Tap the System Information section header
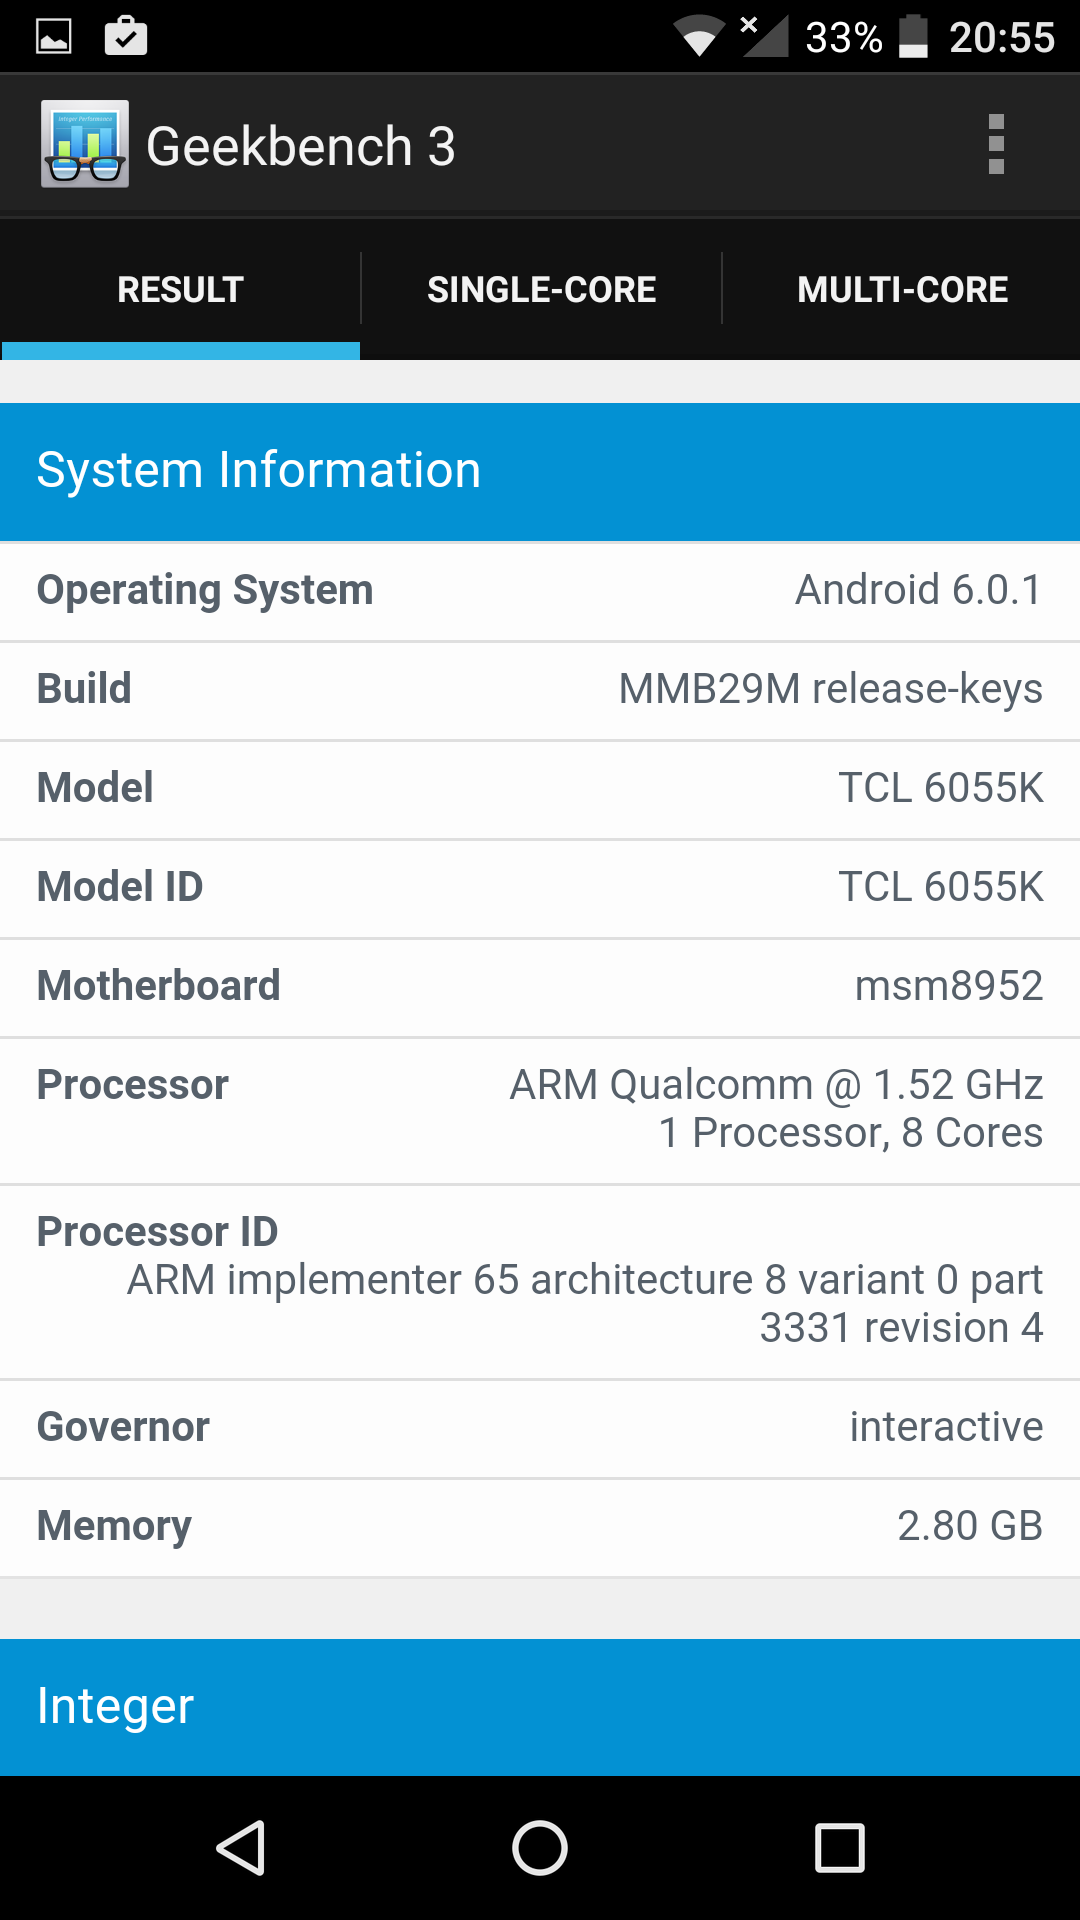Viewport: 1080px width, 1920px height. point(540,471)
